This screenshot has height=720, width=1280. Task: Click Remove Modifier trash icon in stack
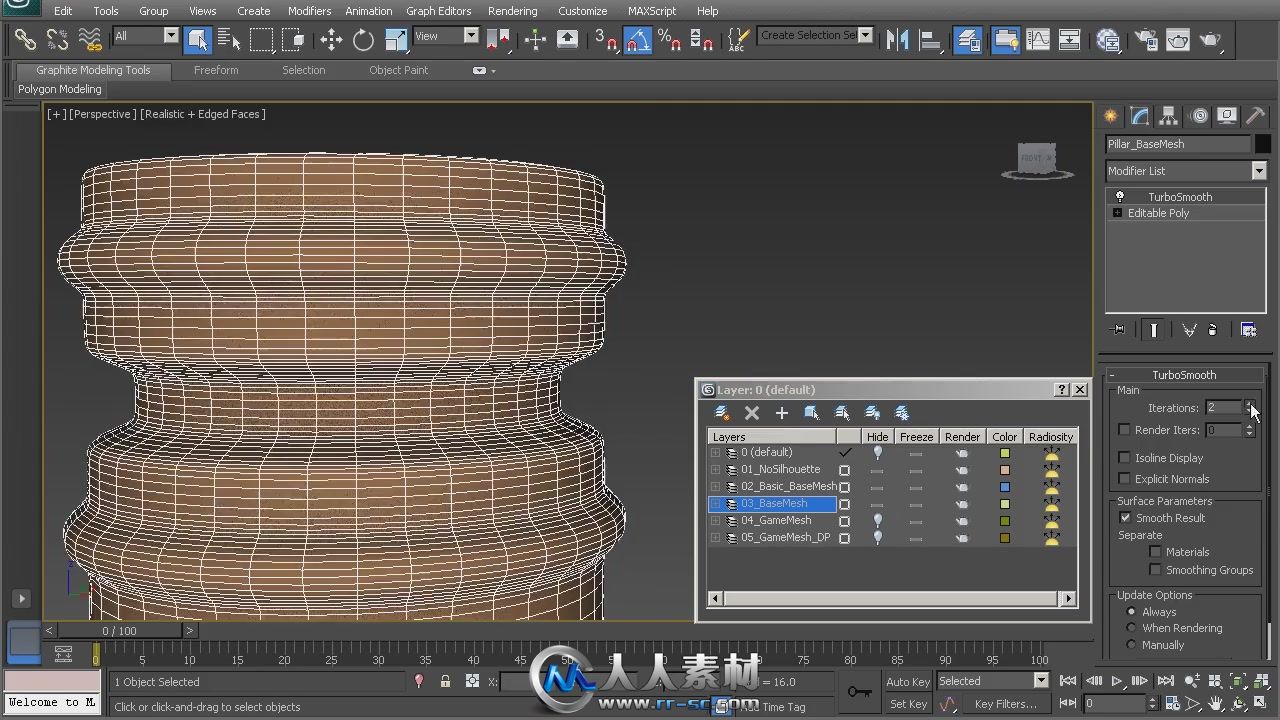click(1213, 330)
